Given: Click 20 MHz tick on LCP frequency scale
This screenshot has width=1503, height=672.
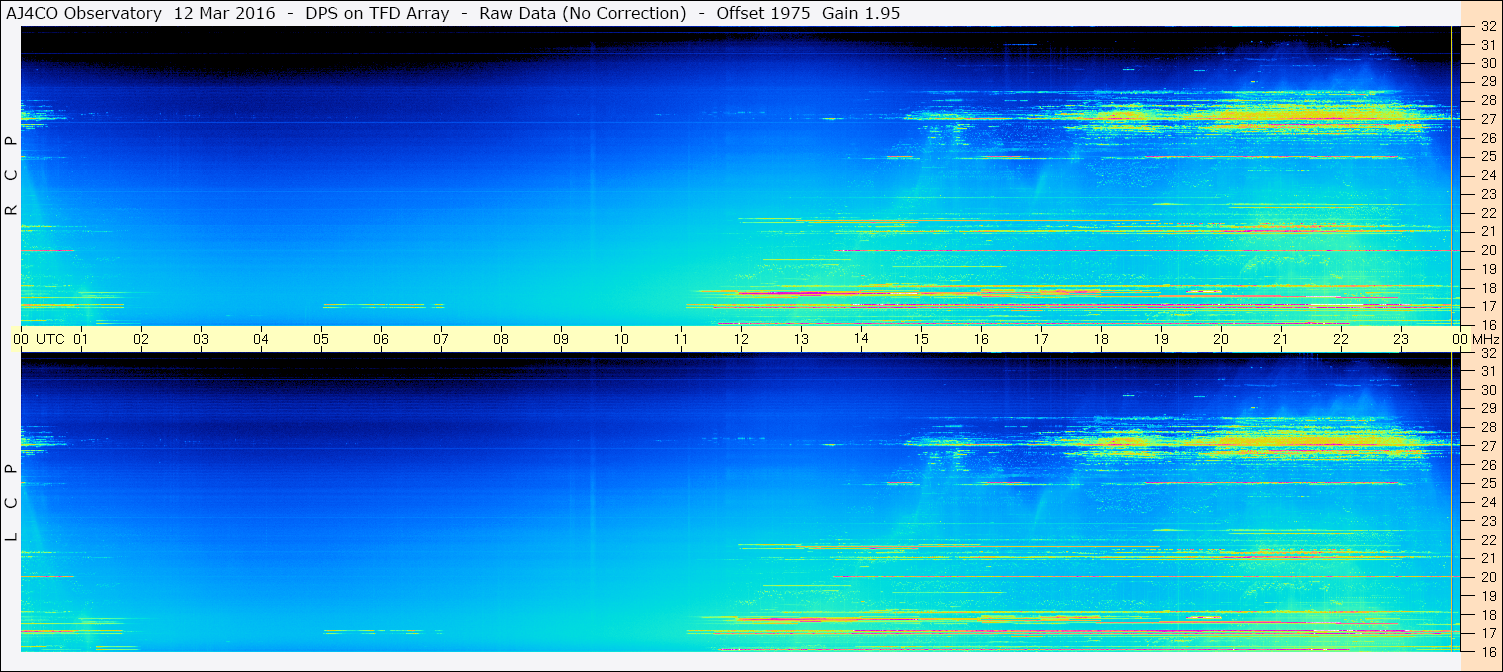Looking at the screenshot, I should pyautogui.click(x=1487, y=577).
